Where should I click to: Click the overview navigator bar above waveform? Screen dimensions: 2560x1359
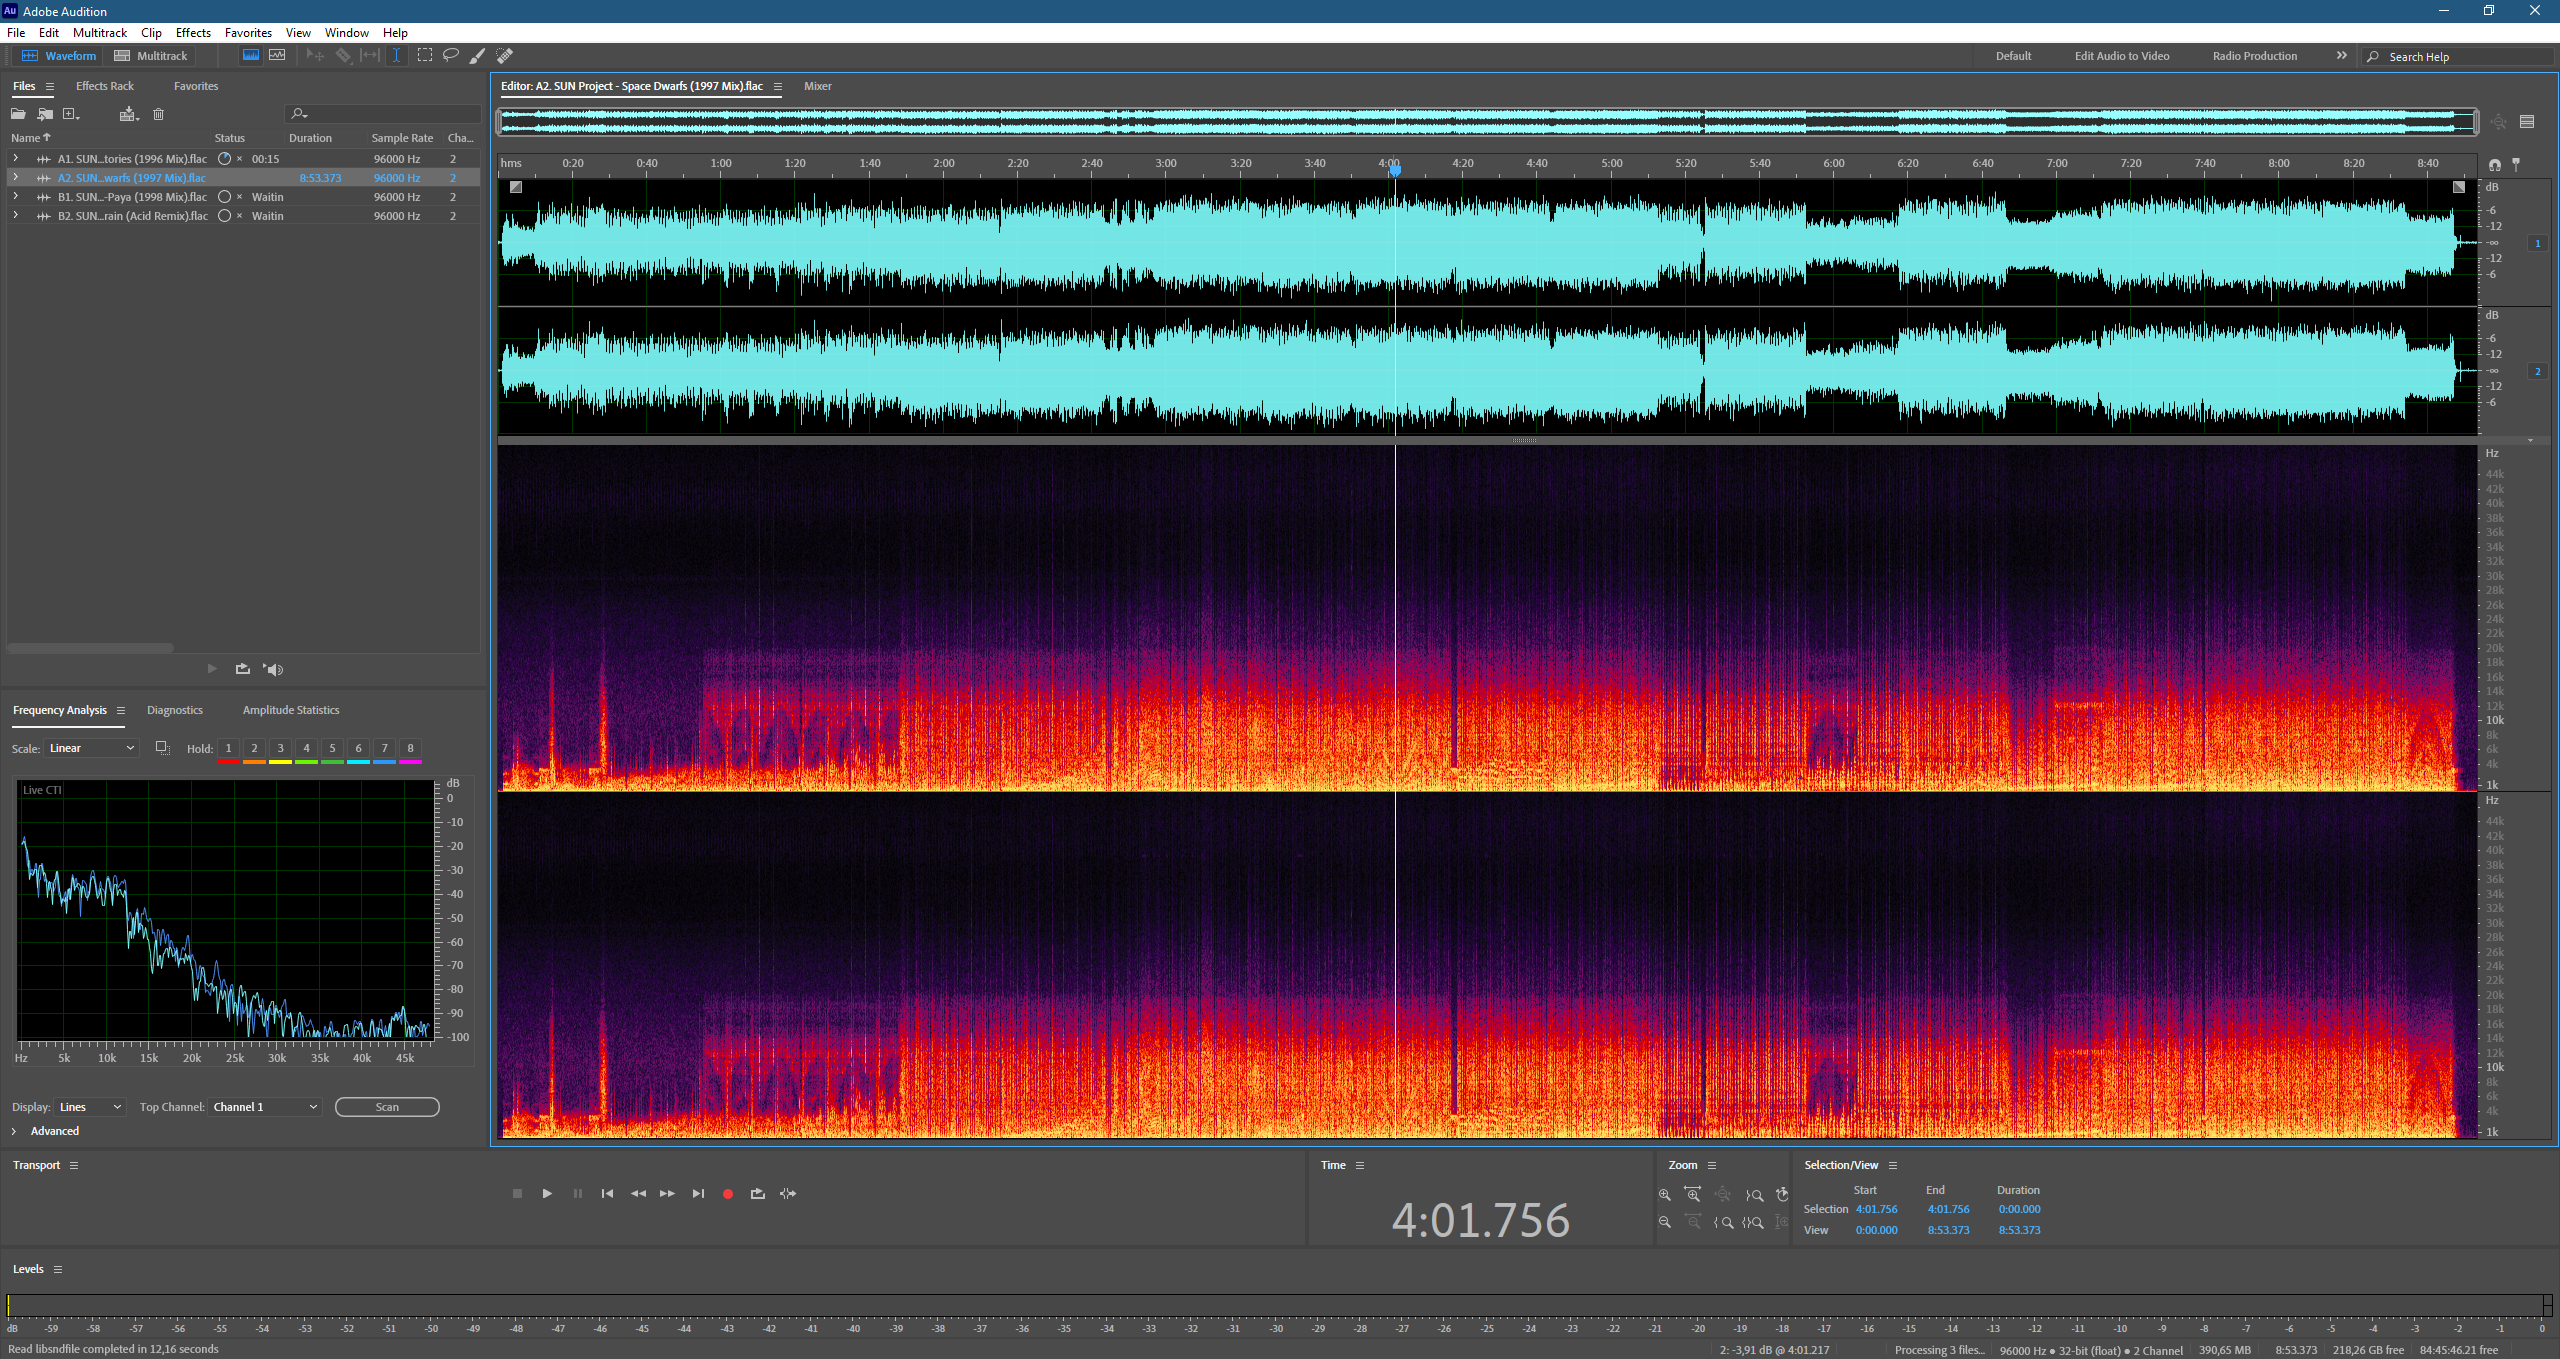tap(1488, 122)
